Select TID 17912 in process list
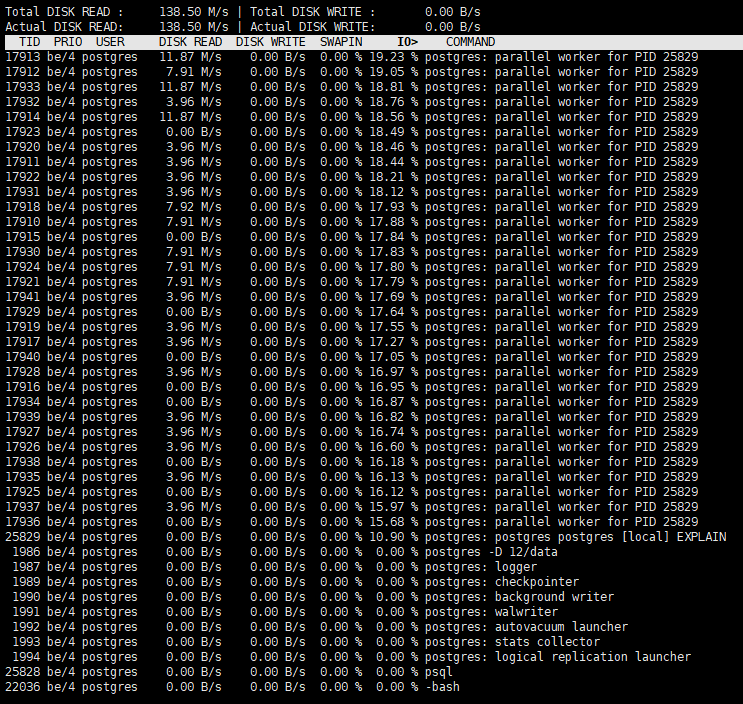The height and width of the screenshot is (704, 743). click(x=23, y=72)
